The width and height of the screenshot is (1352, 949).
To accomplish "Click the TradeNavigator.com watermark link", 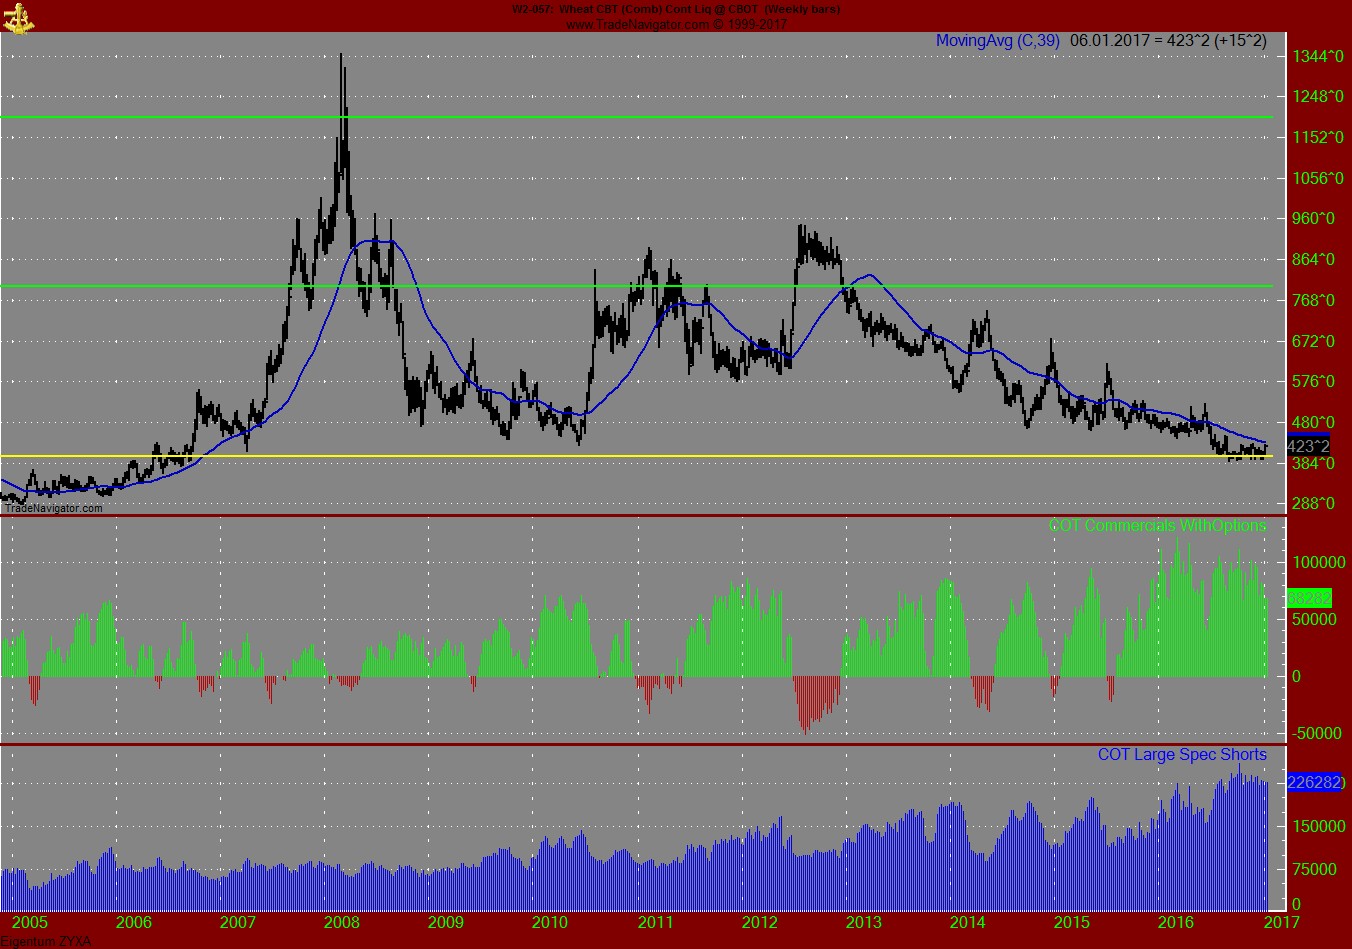I will (51, 508).
